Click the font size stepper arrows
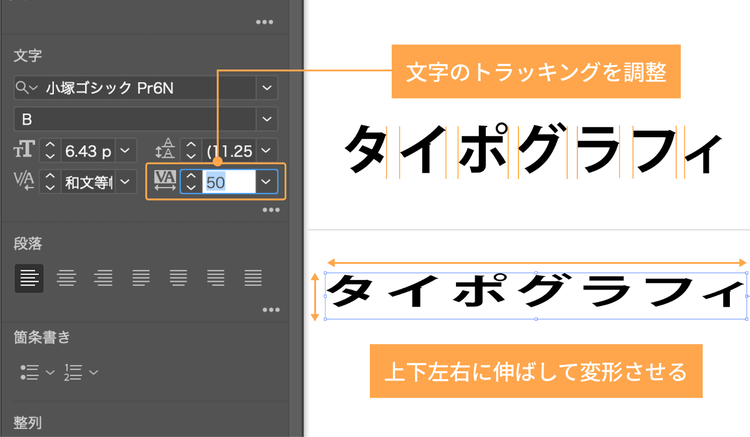 coord(50,151)
